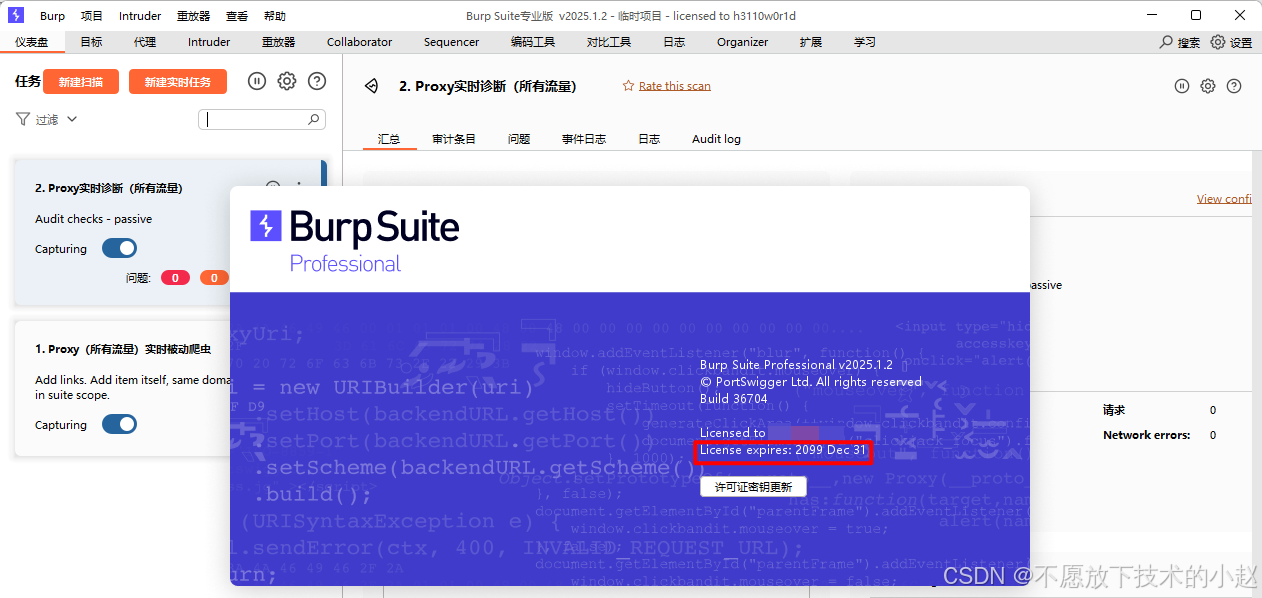
Task: Click the star icon before Rate this scan
Action: click(x=628, y=86)
